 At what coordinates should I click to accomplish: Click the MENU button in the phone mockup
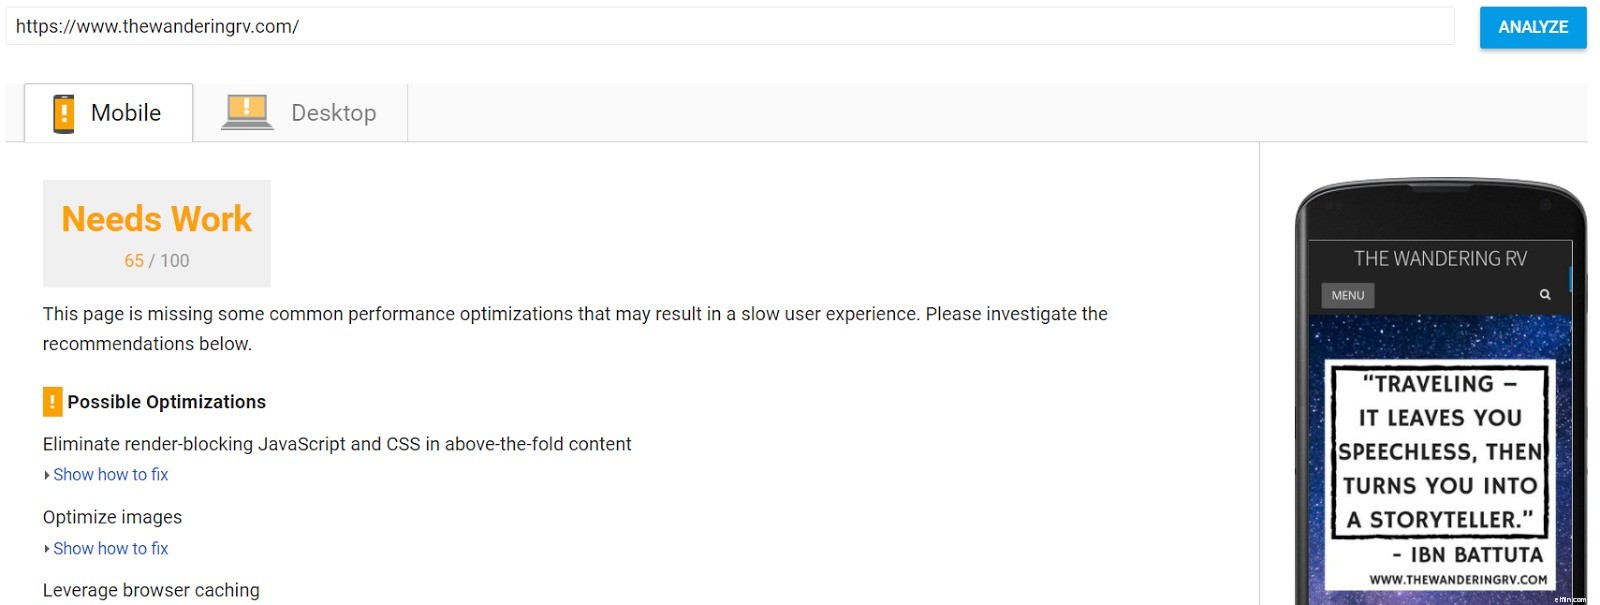click(x=1347, y=294)
